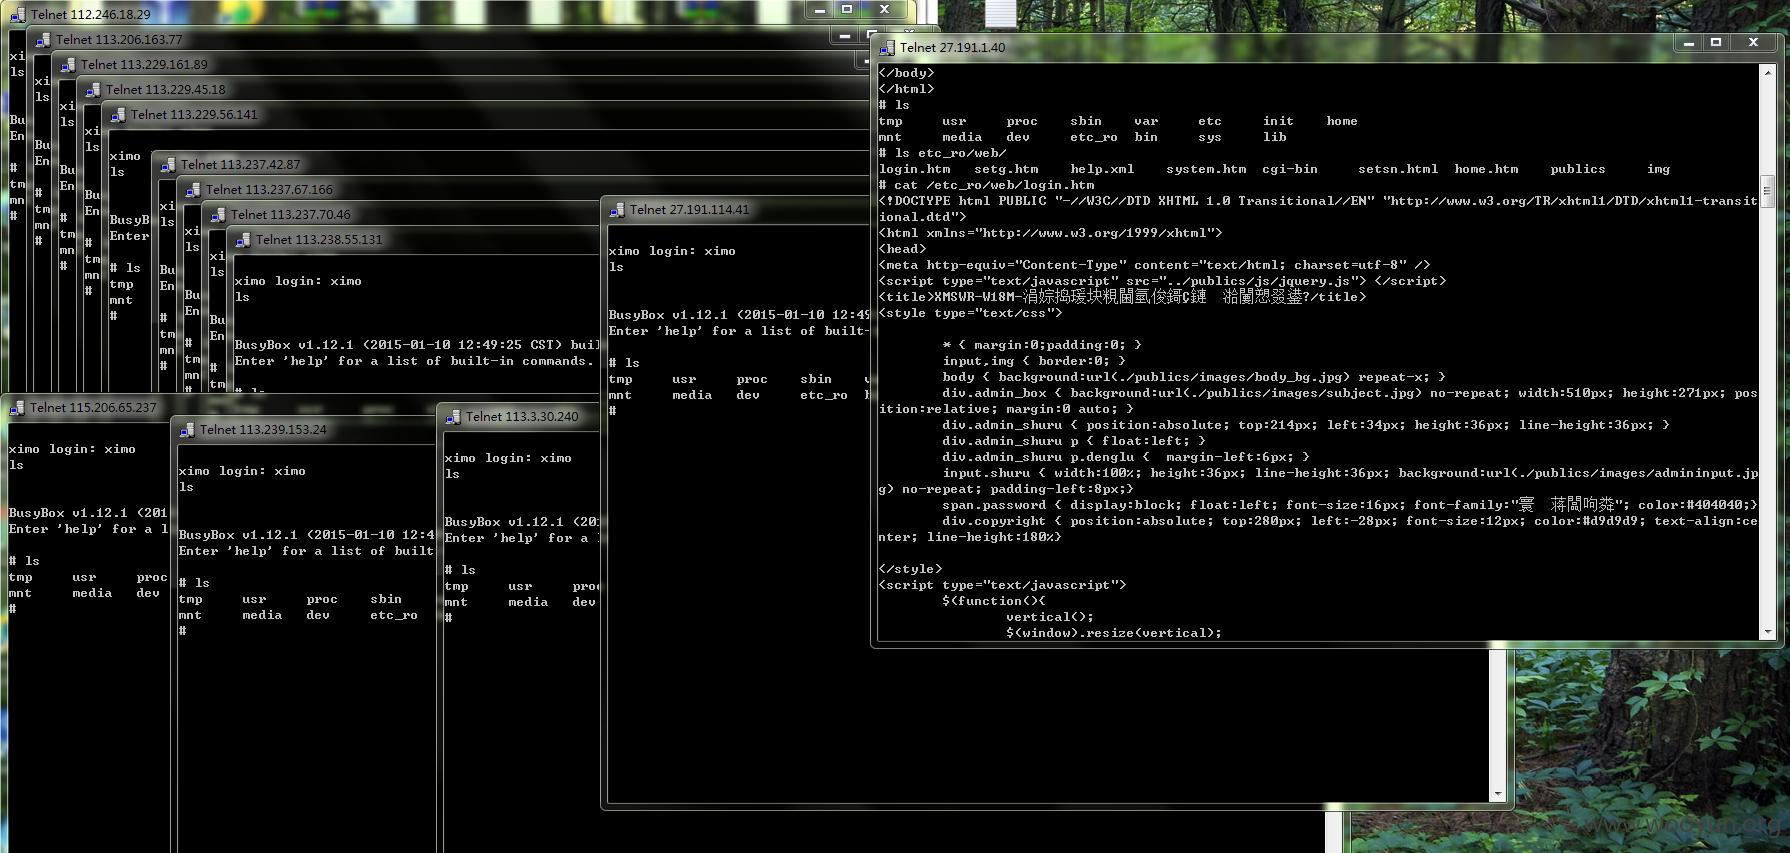Minimize the Telnet 113.206.163.77 window
The height and width of the screenshot is (853, 1790).
click(x=845, y=35)
